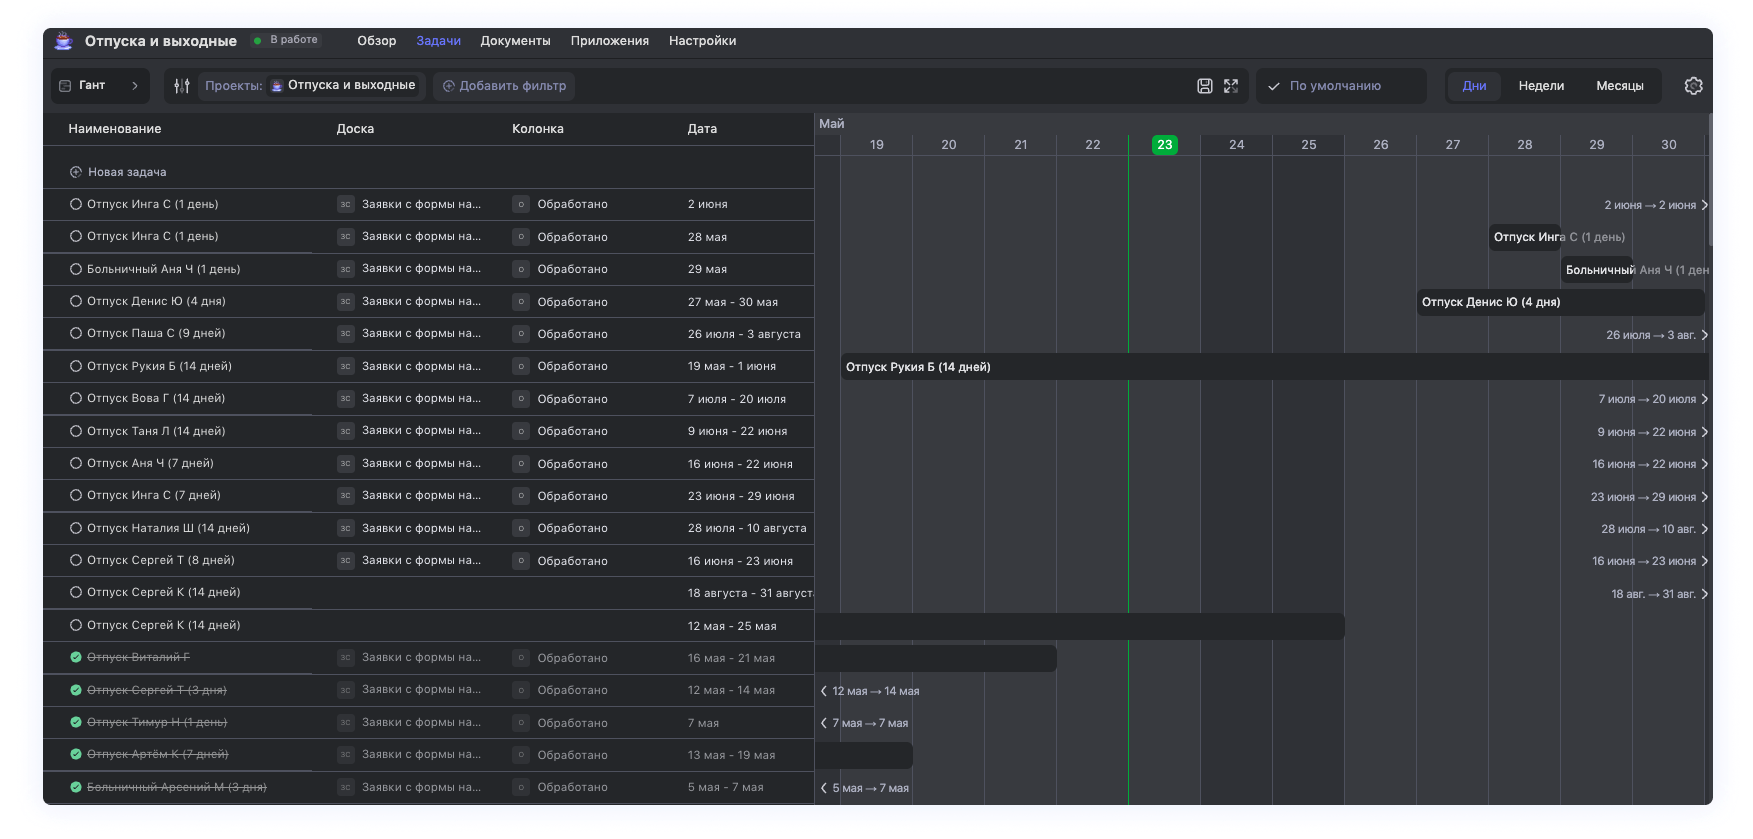Switch to the Документы tab
1753x839 pixels.
click(515, 41)
